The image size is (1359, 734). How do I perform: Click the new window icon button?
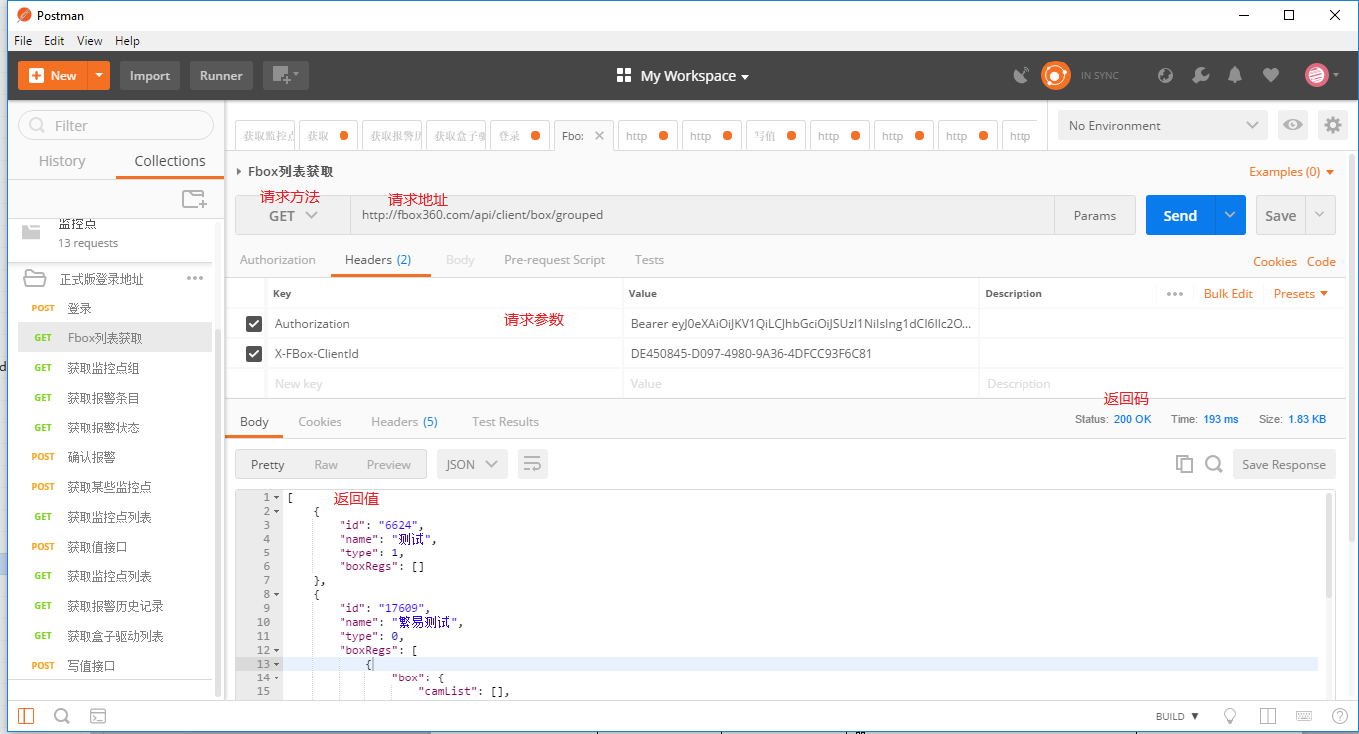click(x=286, y=75)
